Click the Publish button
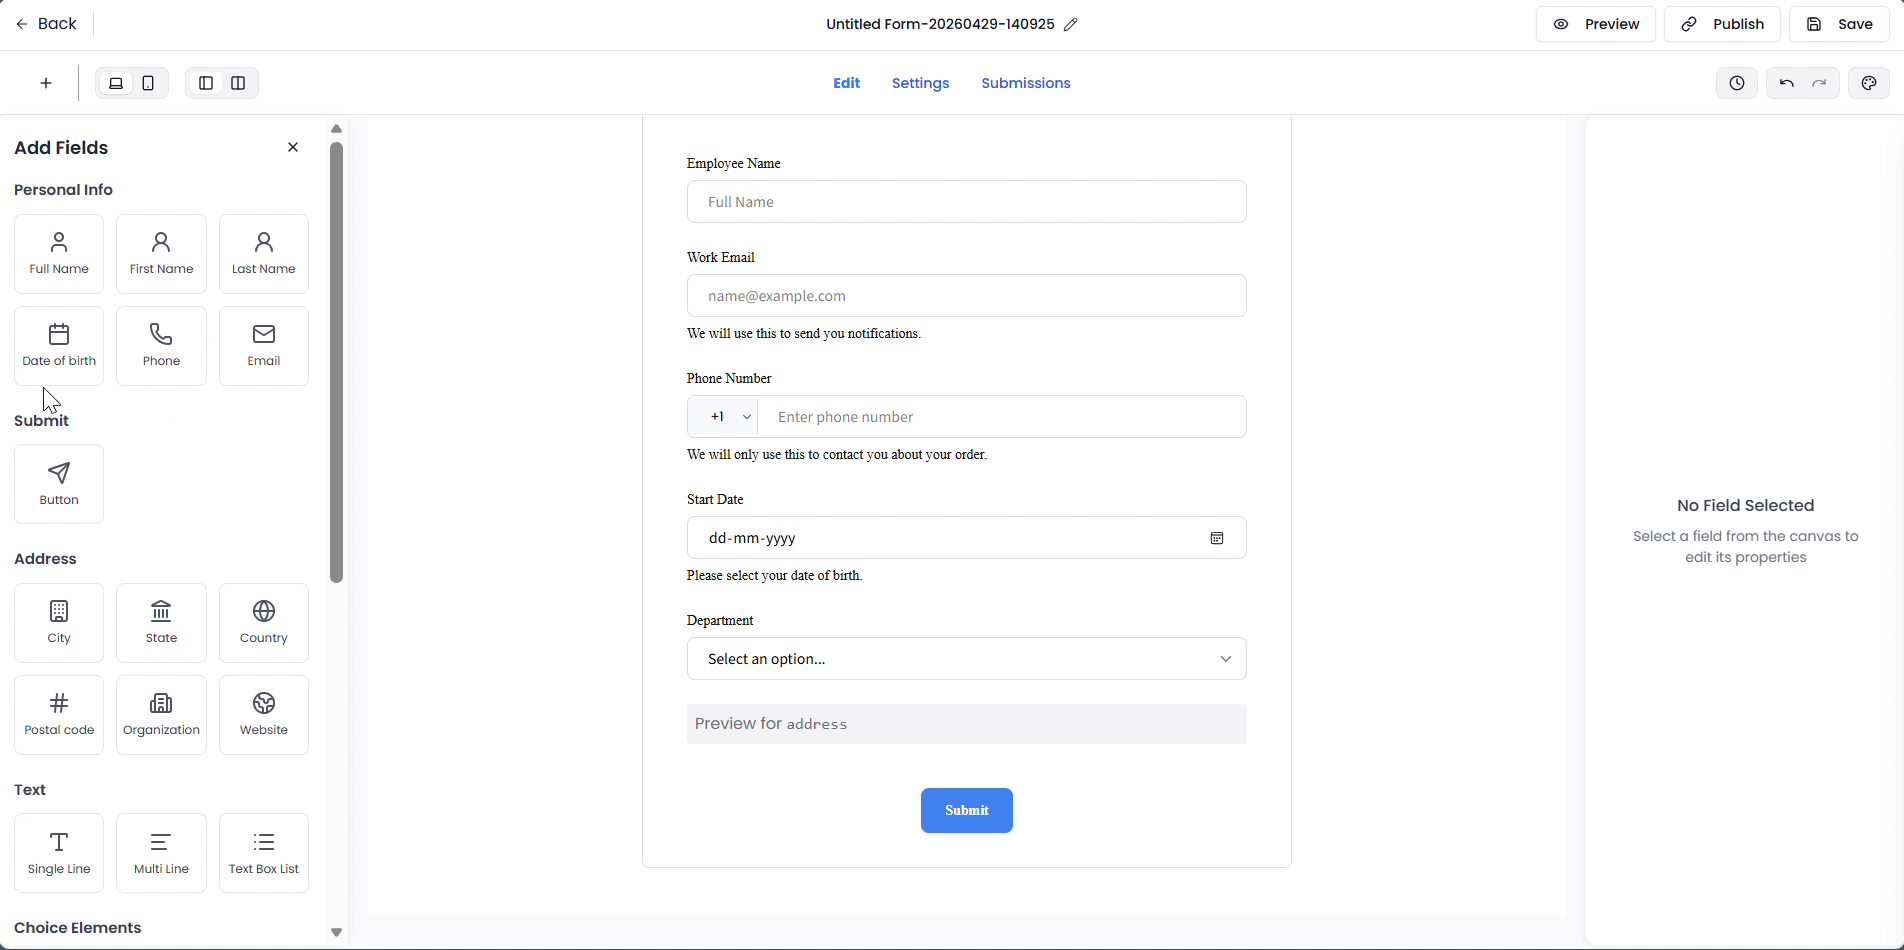This screenshot has width=1904, height=950. click(1722, 24)
